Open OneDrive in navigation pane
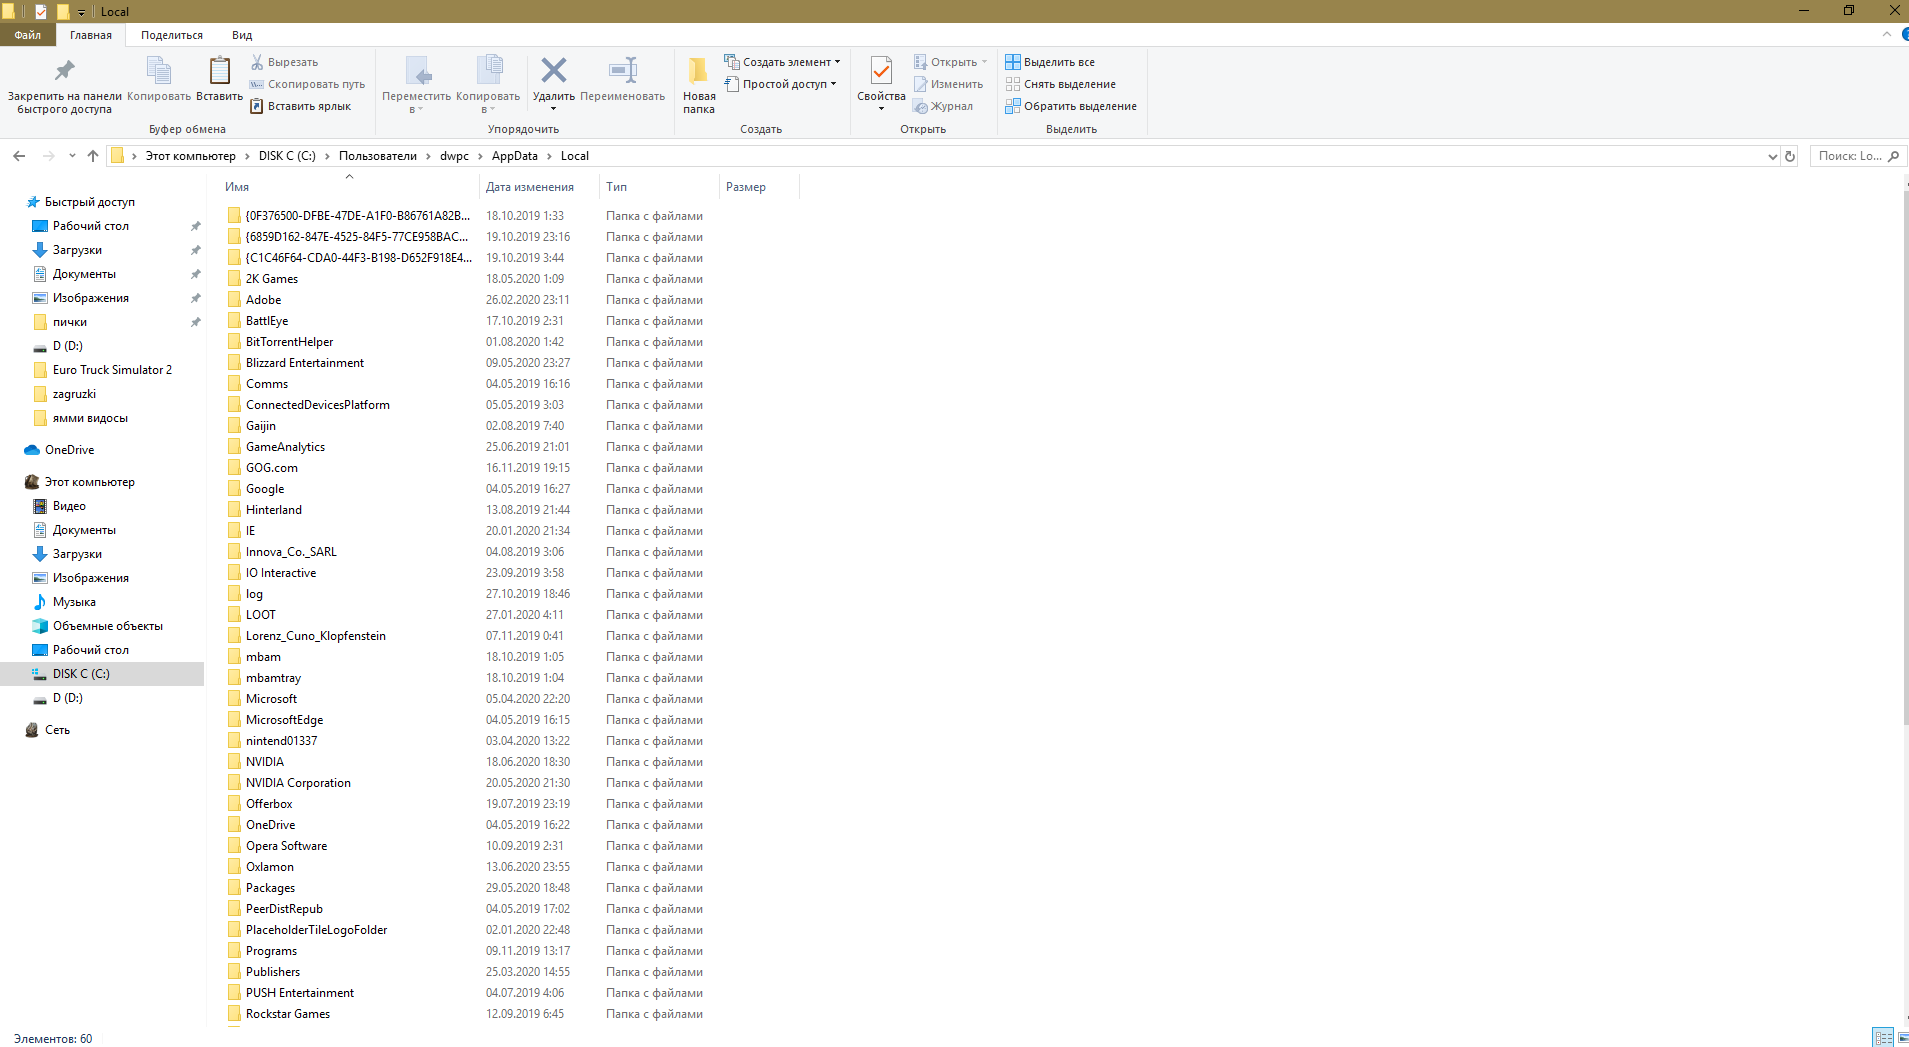This screenshot has height=1047, width=1909. 69,450
